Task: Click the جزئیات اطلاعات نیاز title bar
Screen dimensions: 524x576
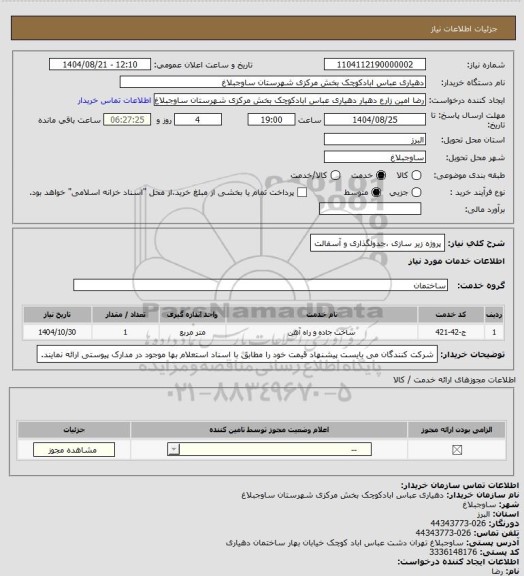Action: click(263, 28)
